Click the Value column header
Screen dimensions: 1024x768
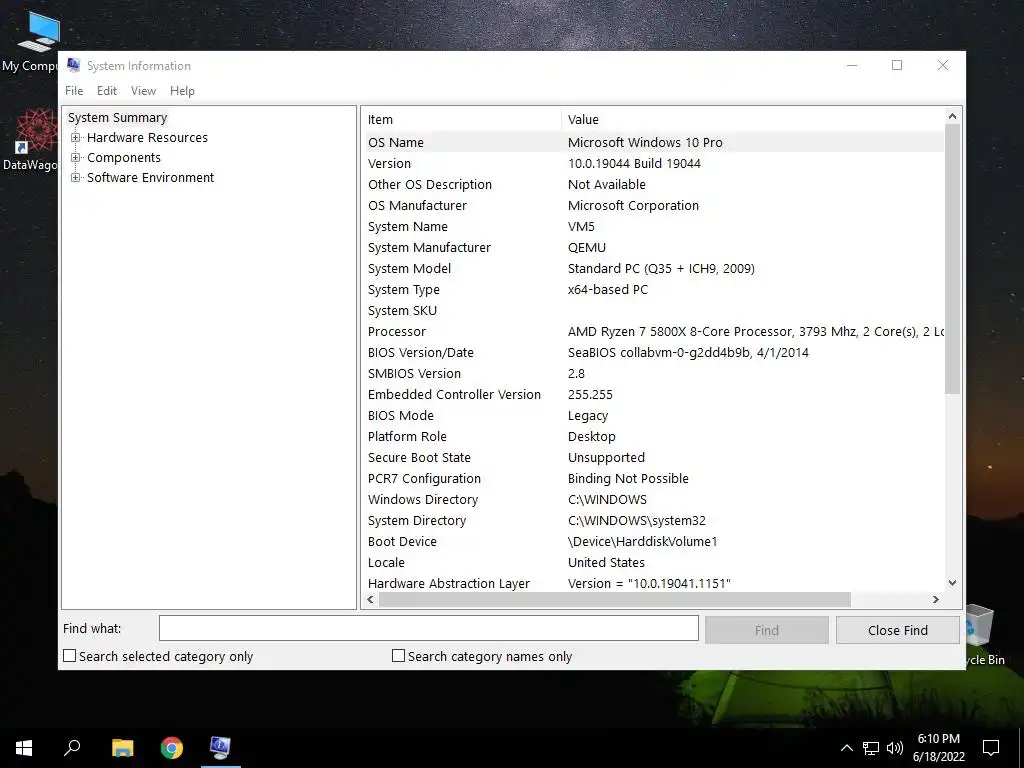coord(752,120)
